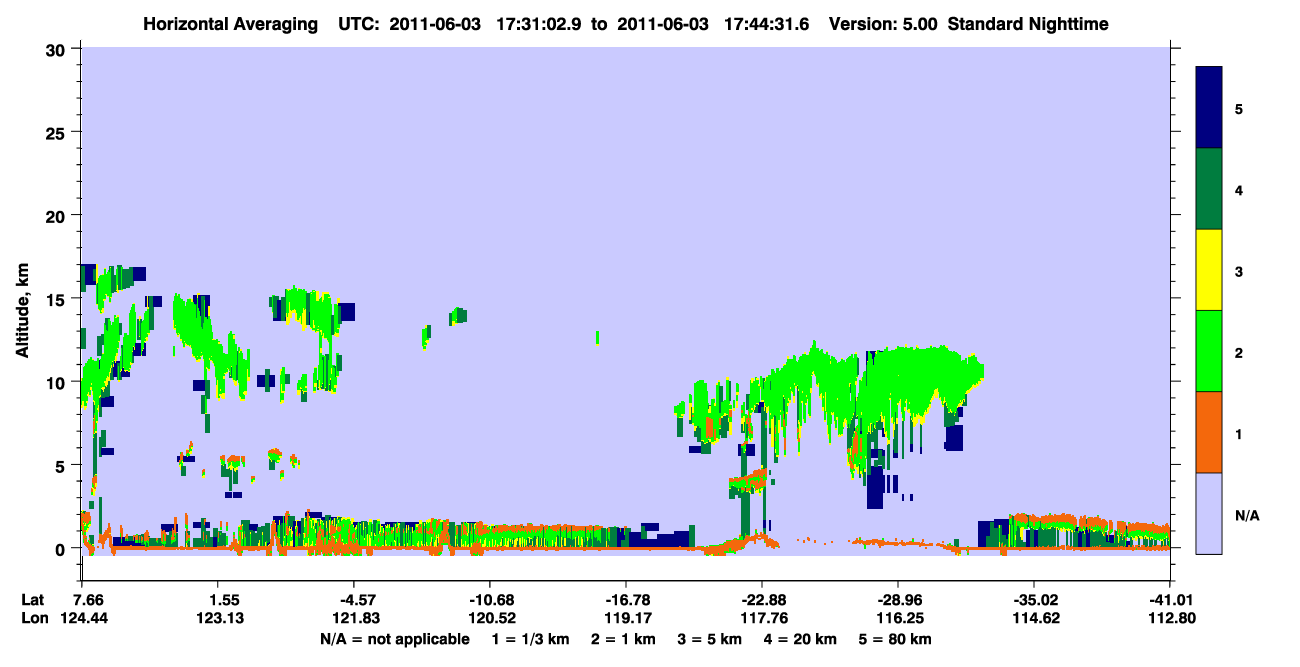
Task: Click the colorbar number label 3
Action: 1238,270
